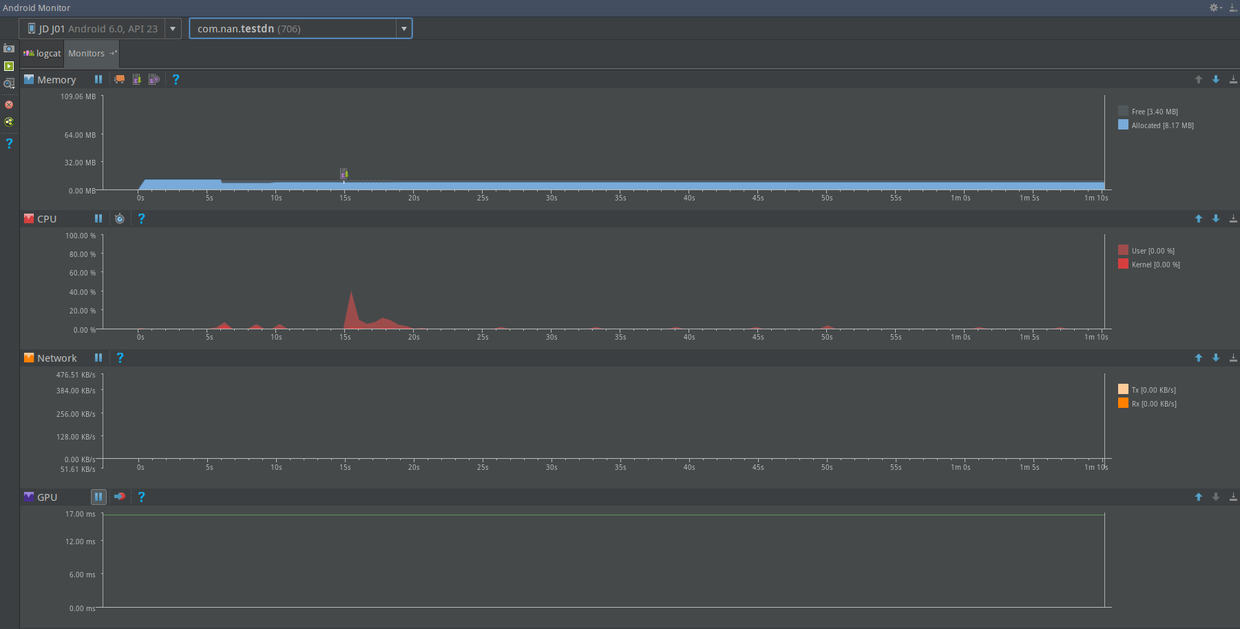Viewport: 1240px width, 629px height.
Task: Move Memory monitor down
Action: (1216, 79)
